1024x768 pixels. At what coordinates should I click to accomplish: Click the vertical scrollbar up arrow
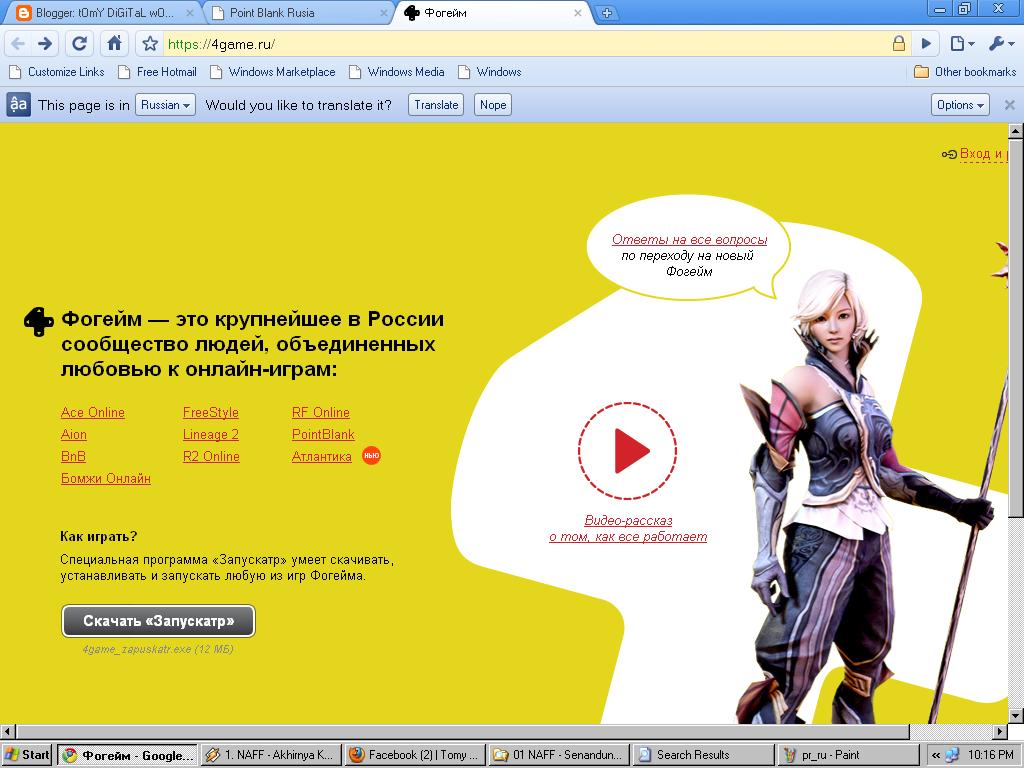[1016, 131]
